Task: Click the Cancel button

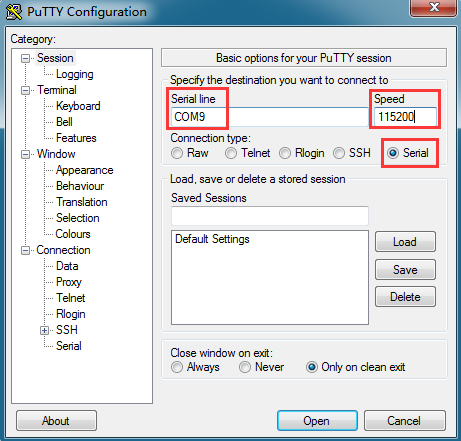Action: pyautogui.click(x=405, y=421)
